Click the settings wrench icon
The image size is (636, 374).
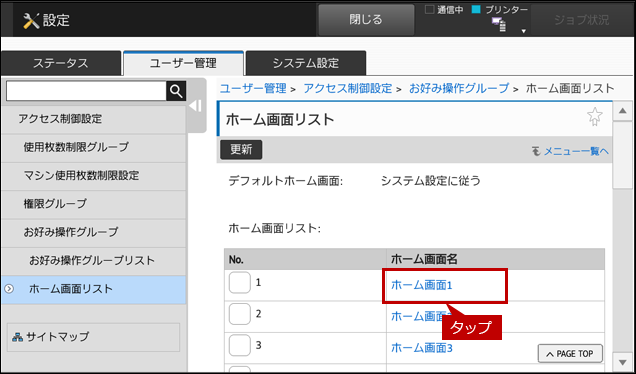pos(31,20)
